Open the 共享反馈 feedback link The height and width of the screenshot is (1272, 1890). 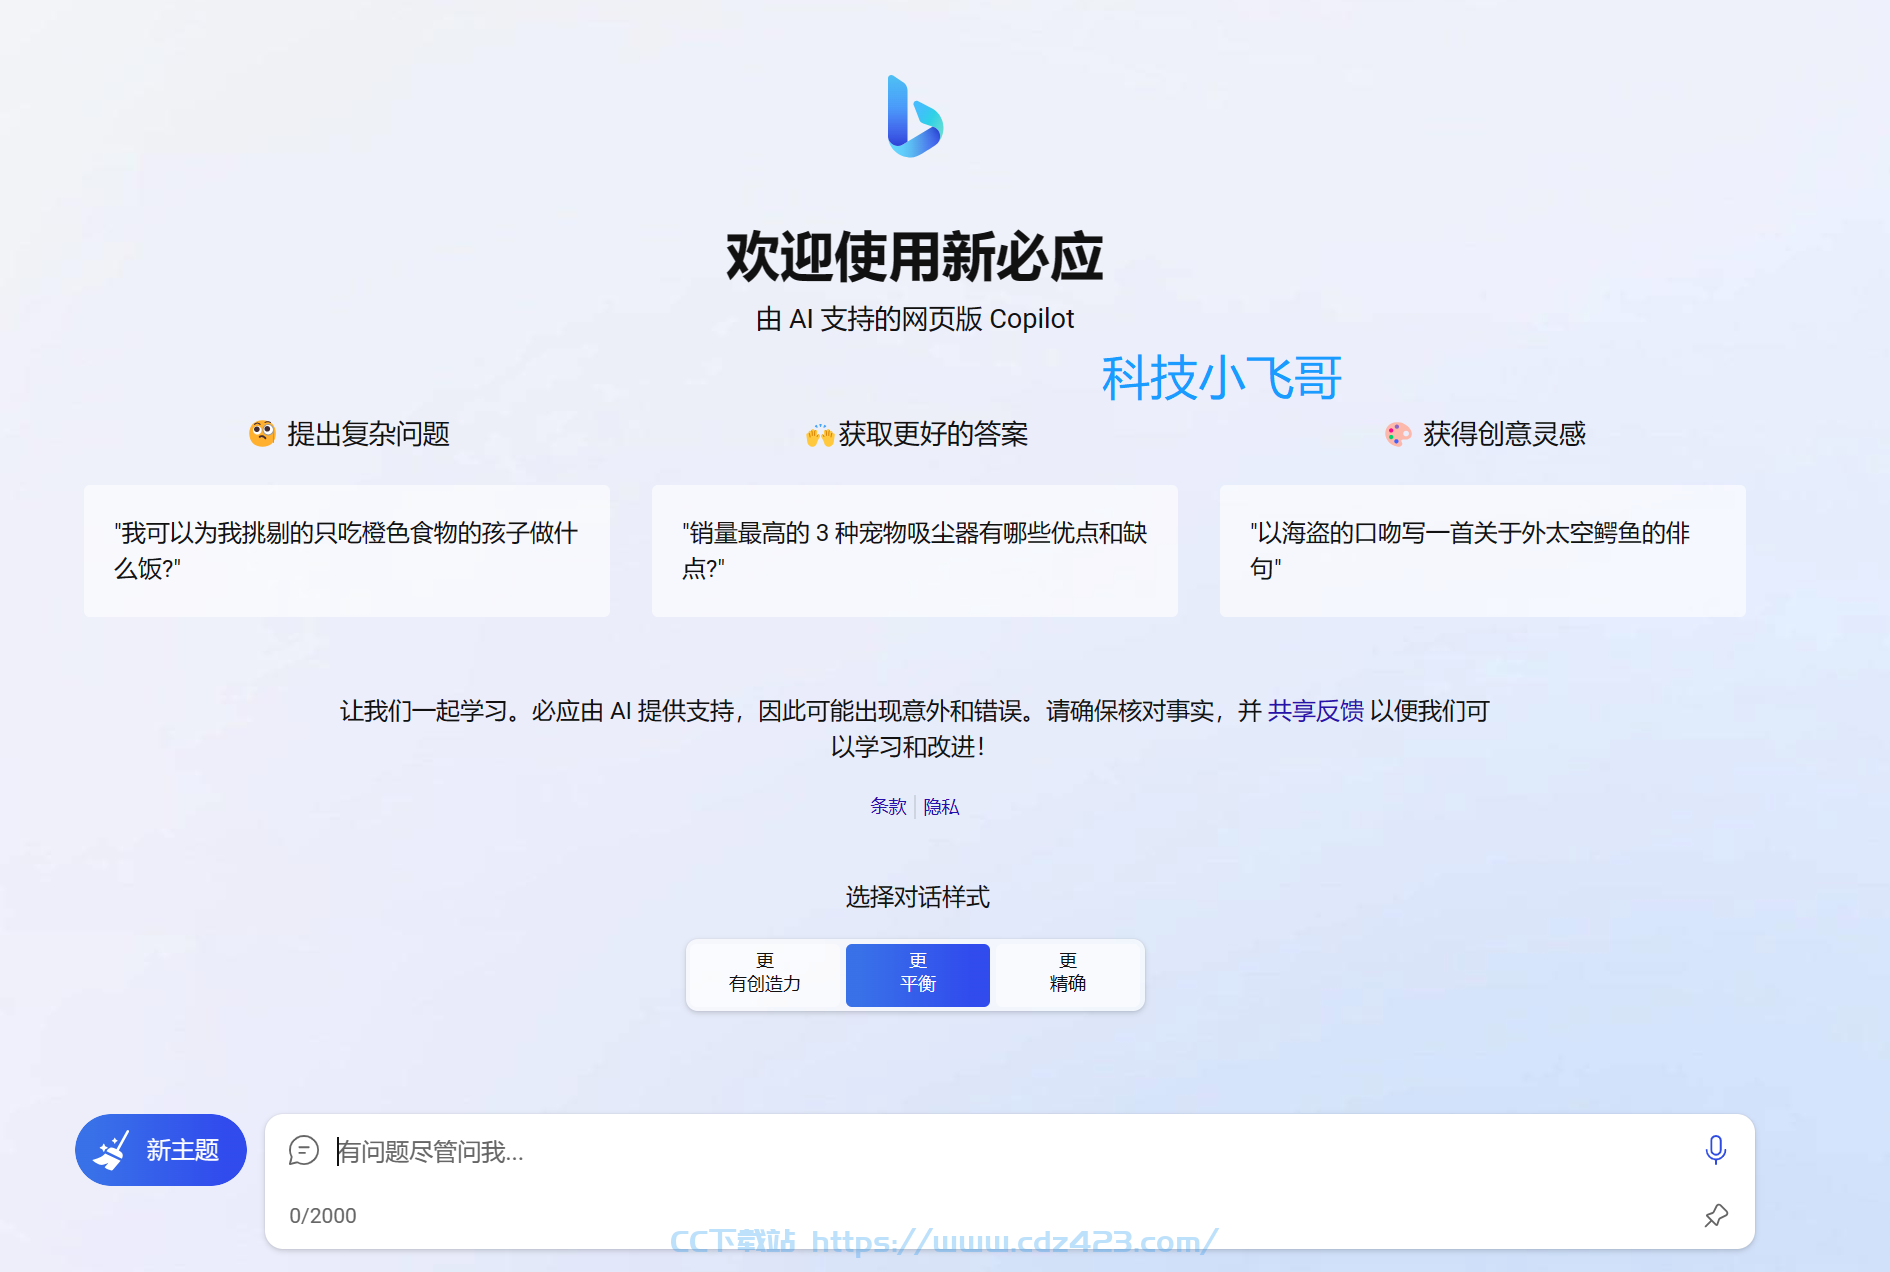pyautogui.click(x=1315, y=711)
